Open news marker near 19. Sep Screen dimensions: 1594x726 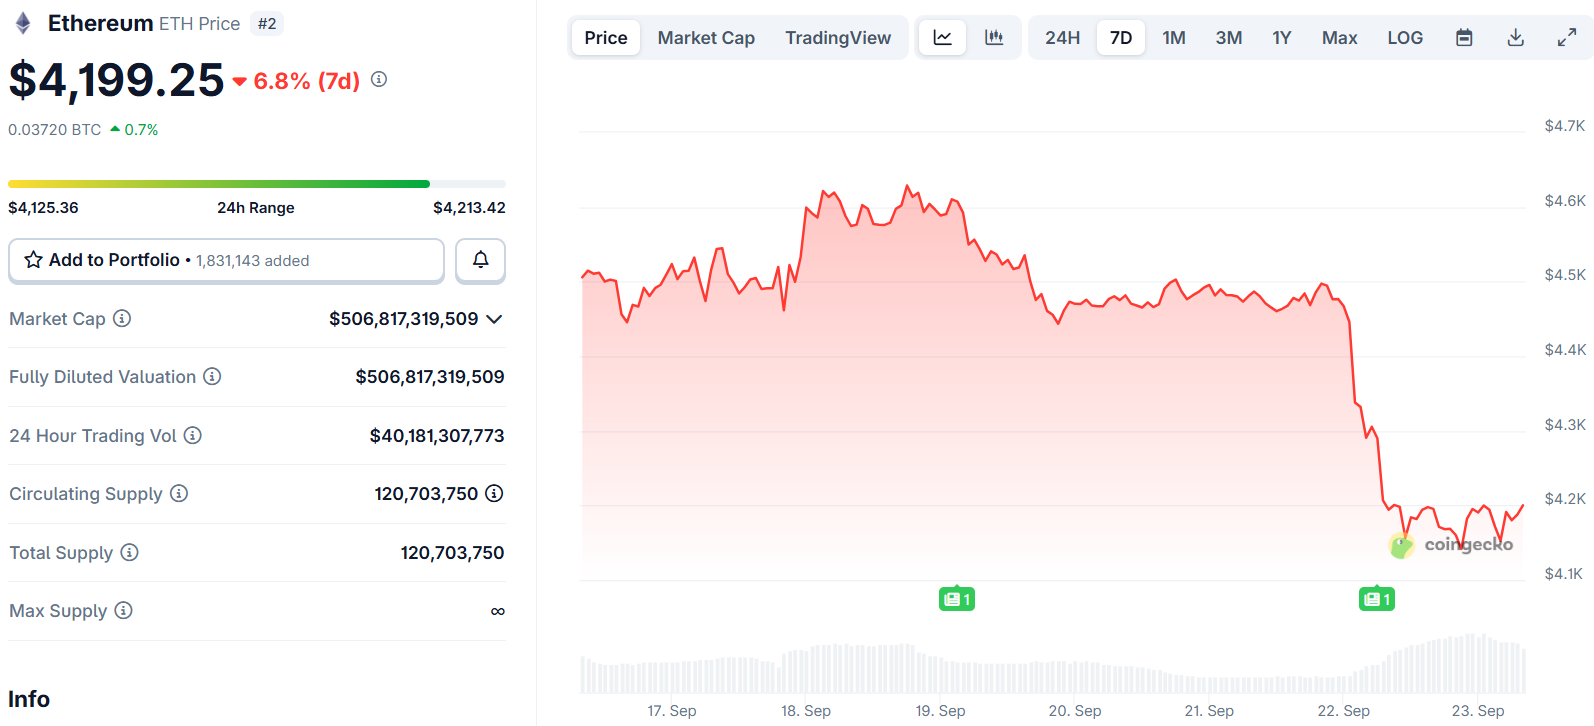coord(957,599)
